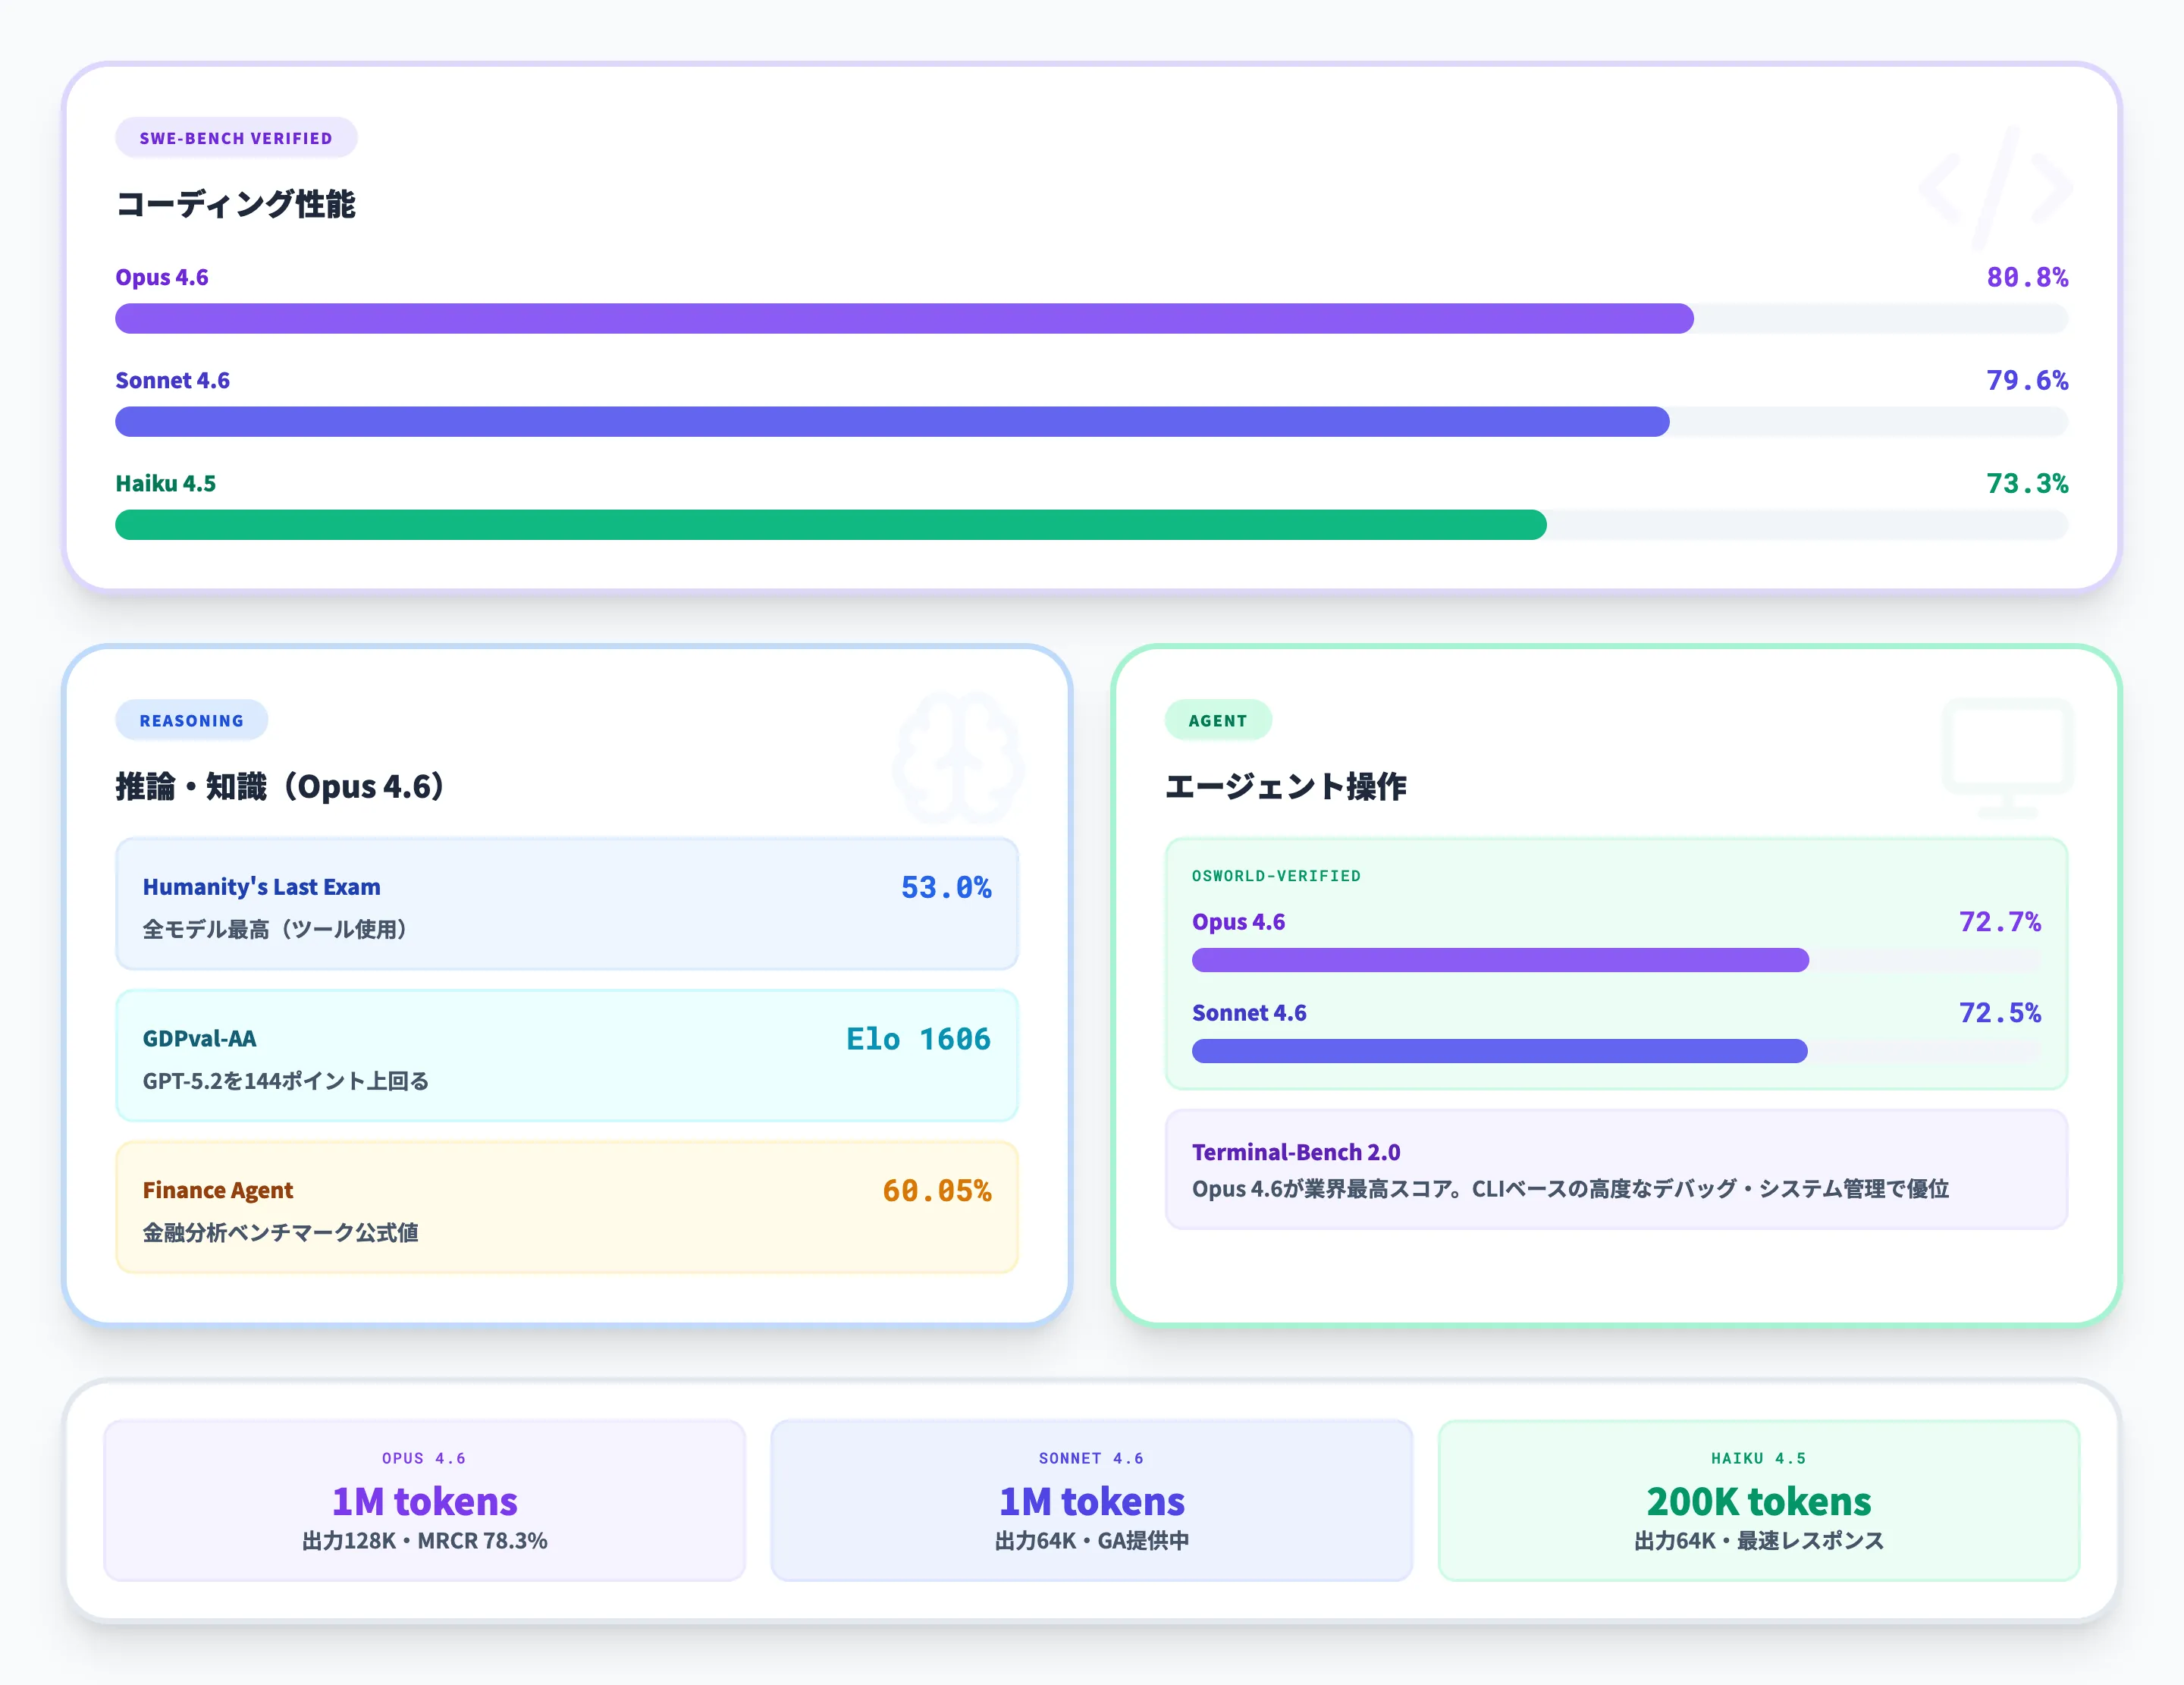Click the AGENT badge

(1217, 720)
